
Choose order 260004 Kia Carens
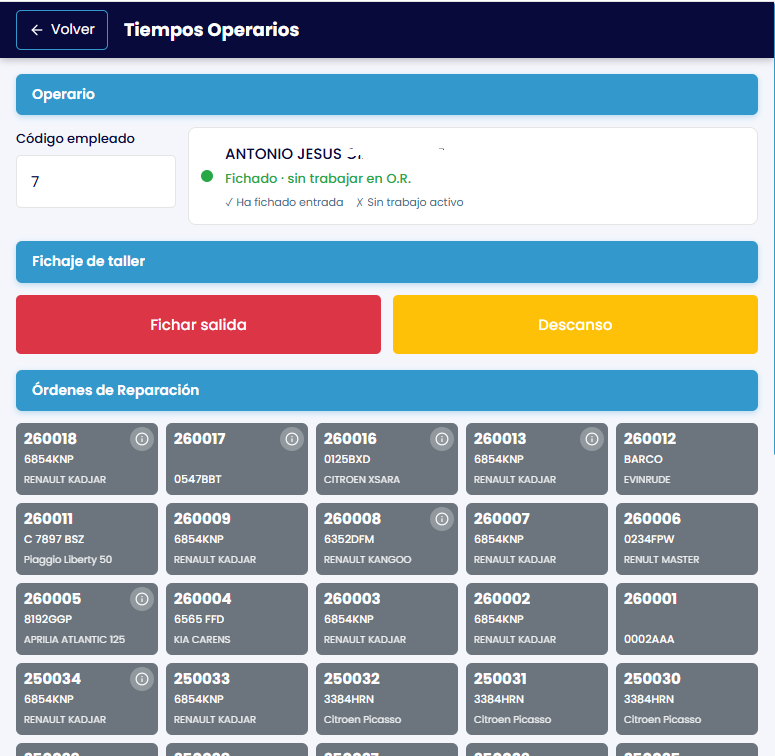(x=237, y=619)
